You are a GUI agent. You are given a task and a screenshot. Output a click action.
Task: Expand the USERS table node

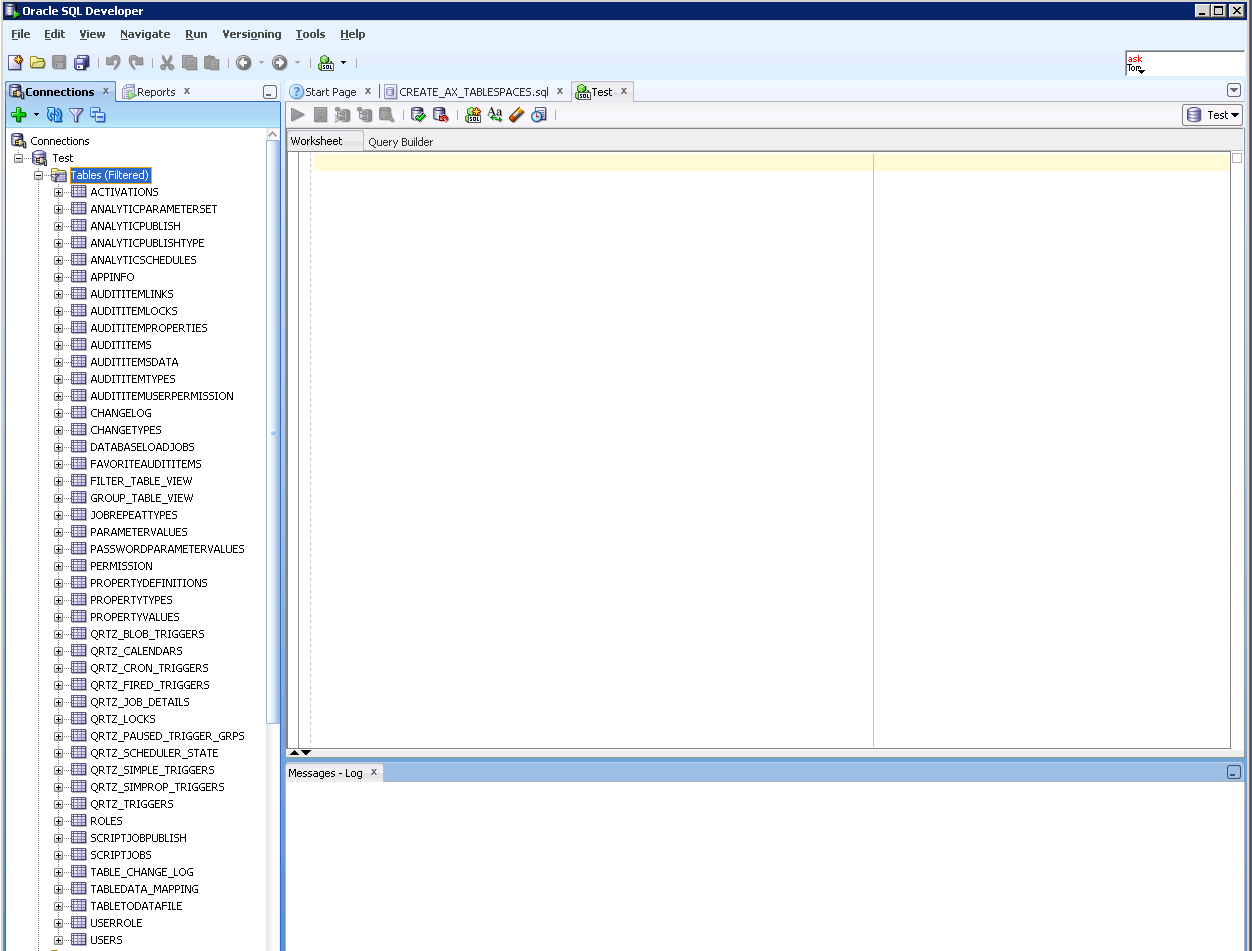pyautogui.click(x=58, y=940)
